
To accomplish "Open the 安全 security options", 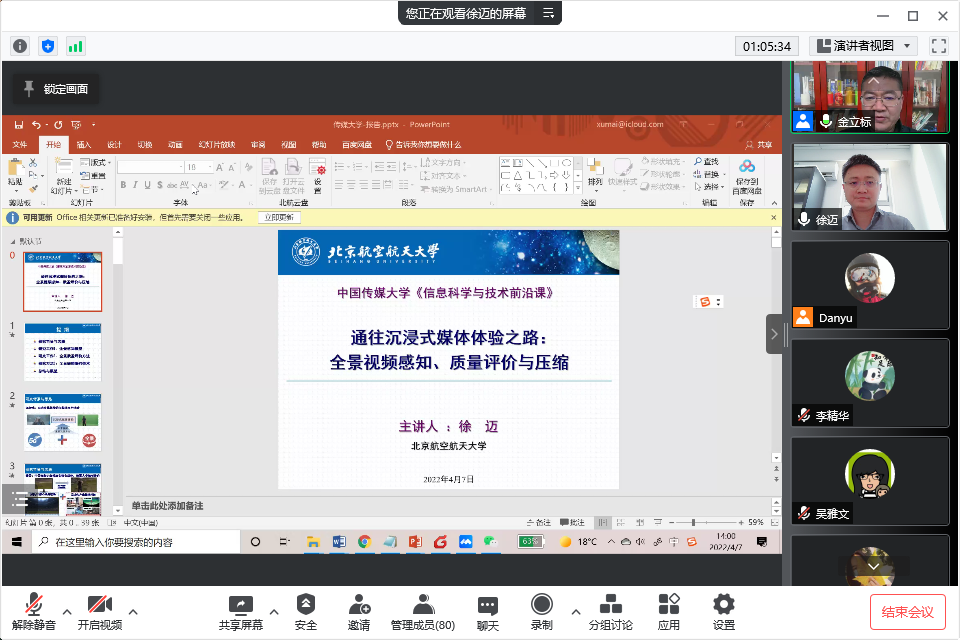I will coord(305,608).
